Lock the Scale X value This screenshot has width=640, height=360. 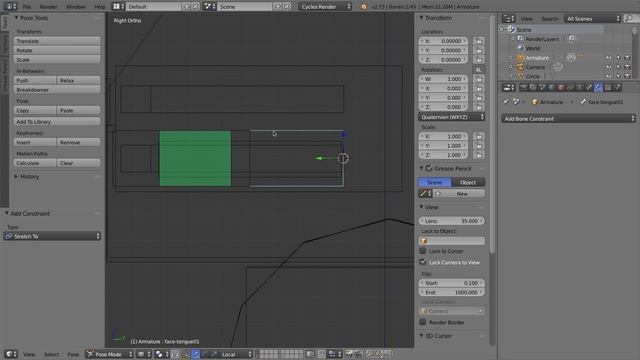pos(479,136)
